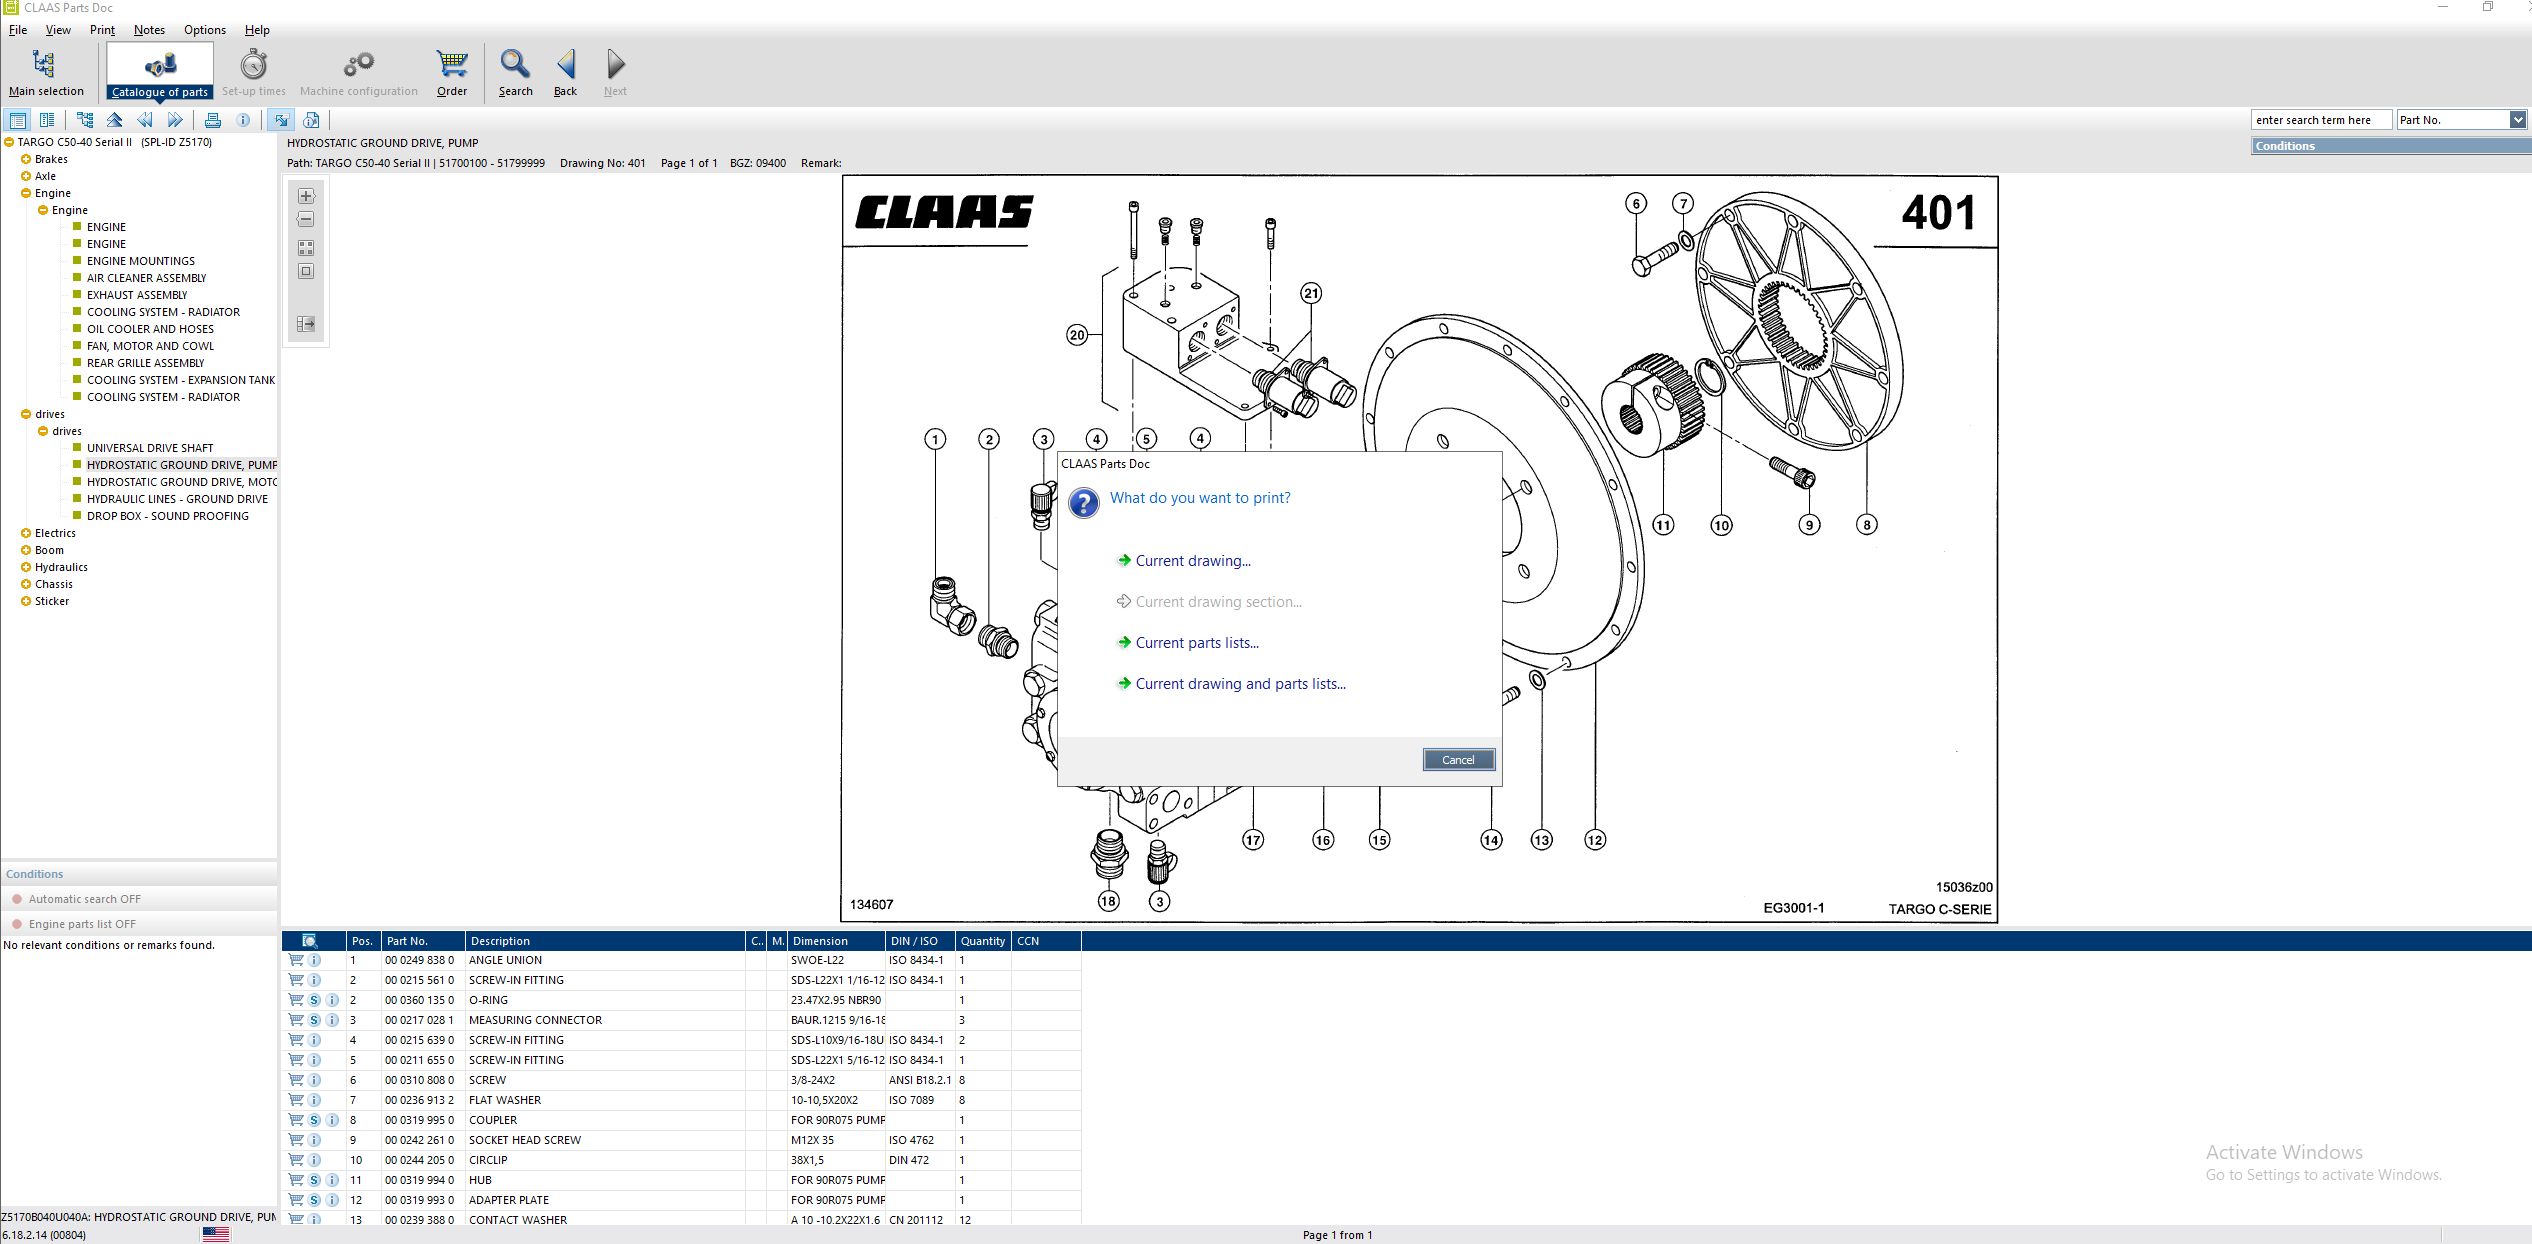Viewport: 2532px width, 1244px height.
Task: Click the search term input field
Action: pos(2320,119)
